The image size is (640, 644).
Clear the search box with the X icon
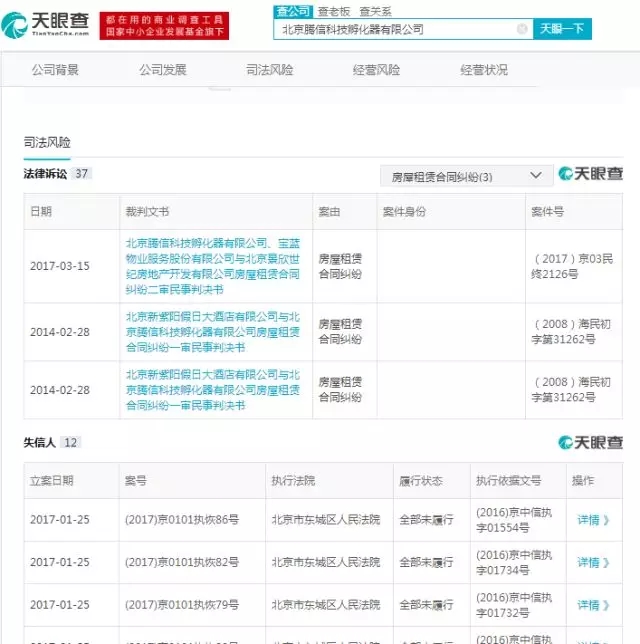click(x=522, y=29)
